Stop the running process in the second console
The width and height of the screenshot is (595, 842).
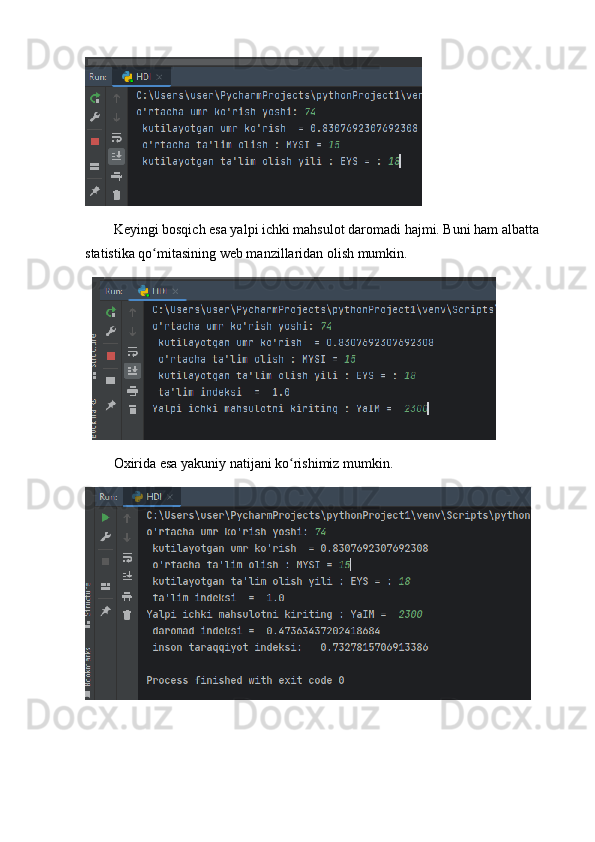(111, 356)
